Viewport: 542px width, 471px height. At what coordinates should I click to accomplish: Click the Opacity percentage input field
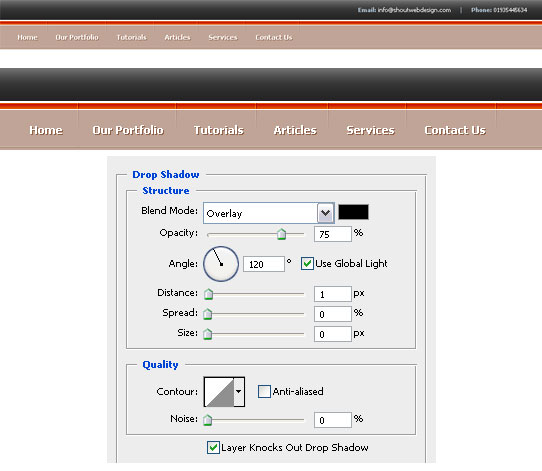point(333,234)
